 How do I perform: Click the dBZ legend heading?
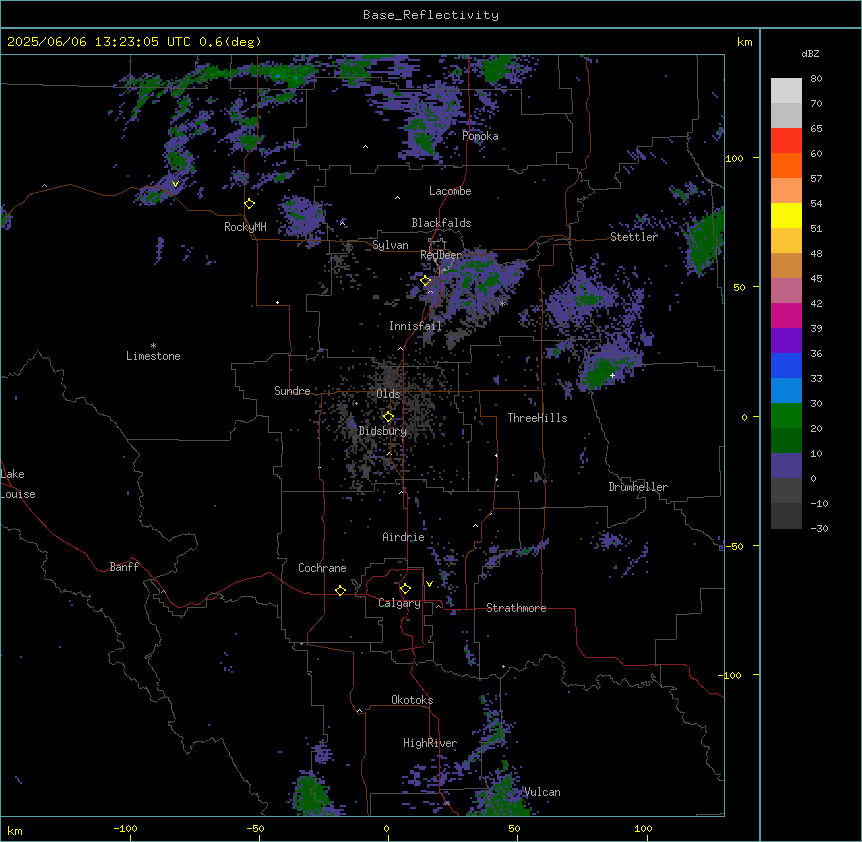tap(810, 54)
